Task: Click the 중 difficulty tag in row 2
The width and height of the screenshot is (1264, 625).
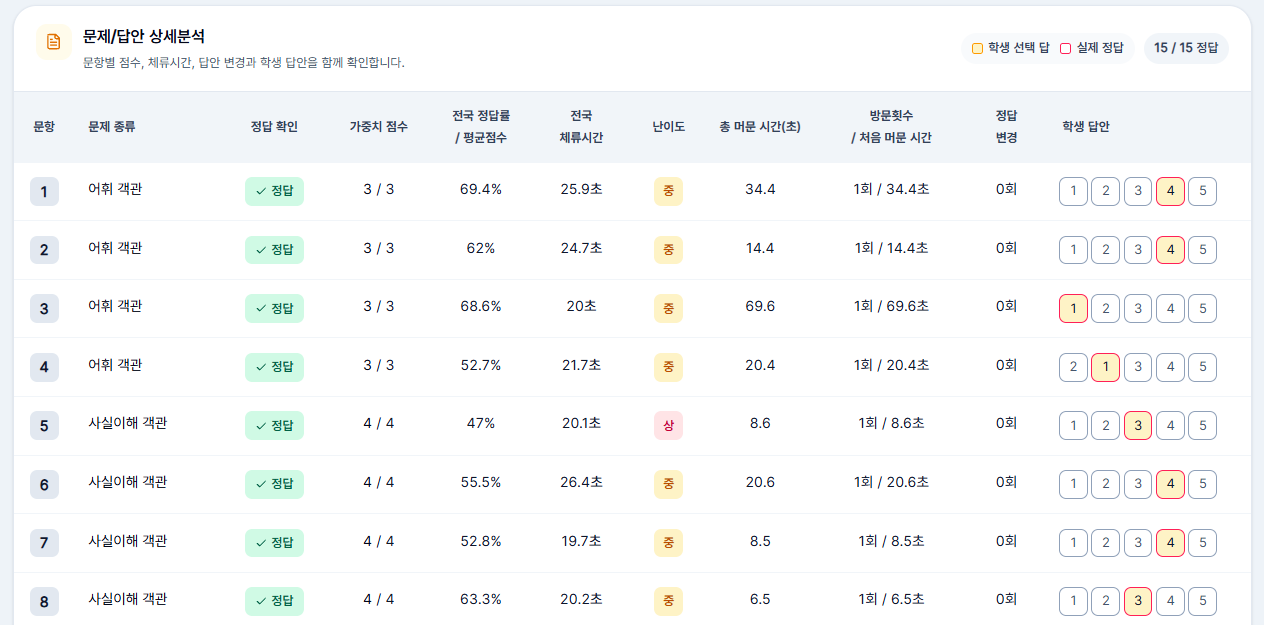Action: pyautogui.click(x=668, y=250)
